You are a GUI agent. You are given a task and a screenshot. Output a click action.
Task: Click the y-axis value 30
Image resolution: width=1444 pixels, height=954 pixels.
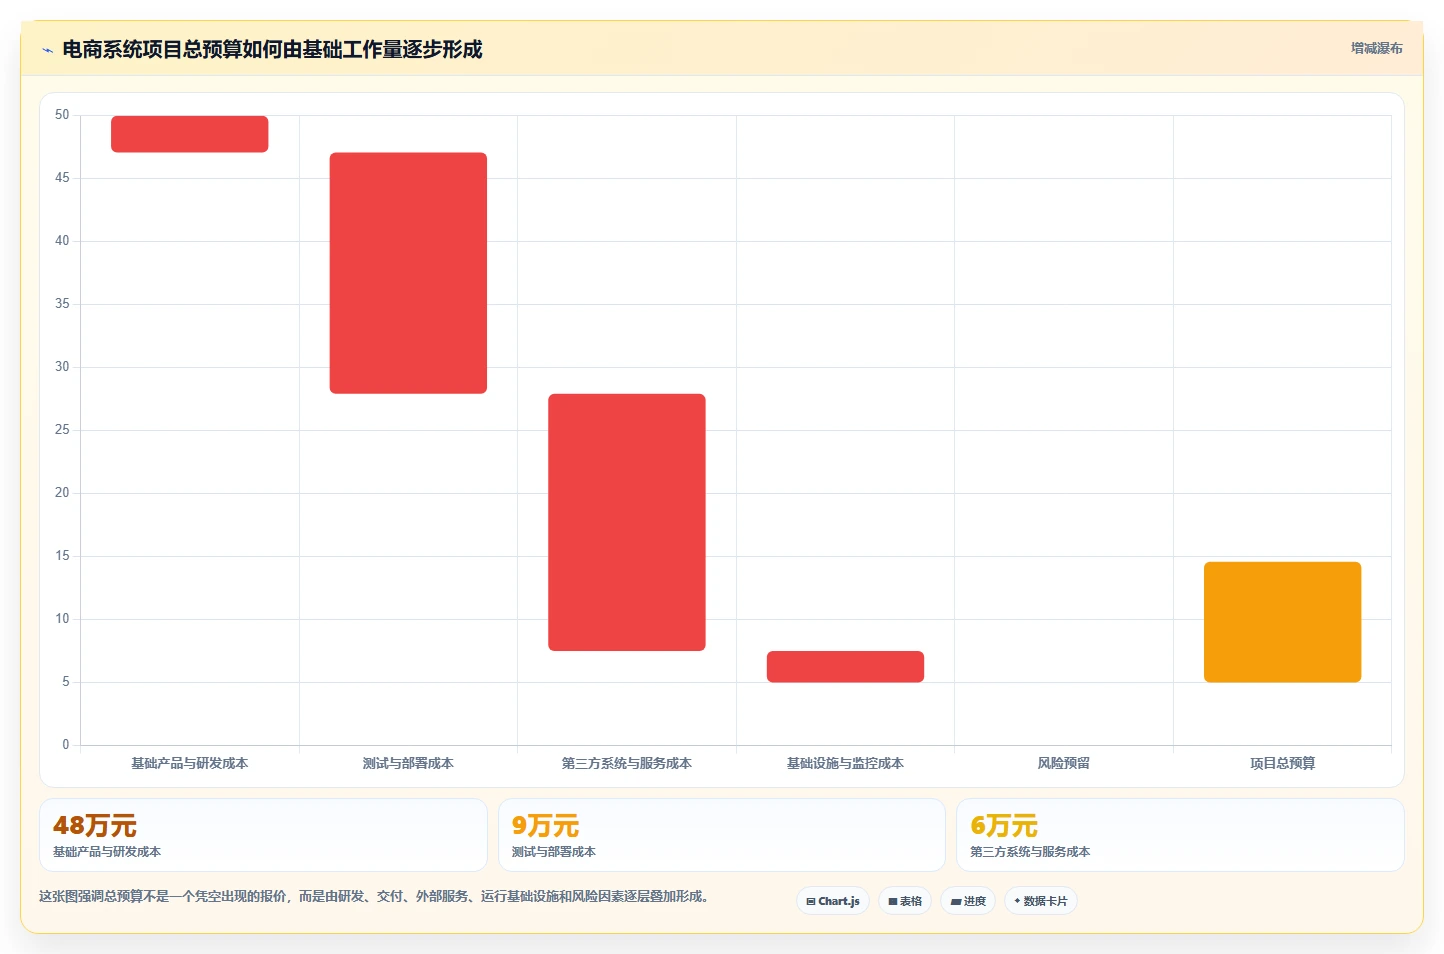click(x=62, y=367)
